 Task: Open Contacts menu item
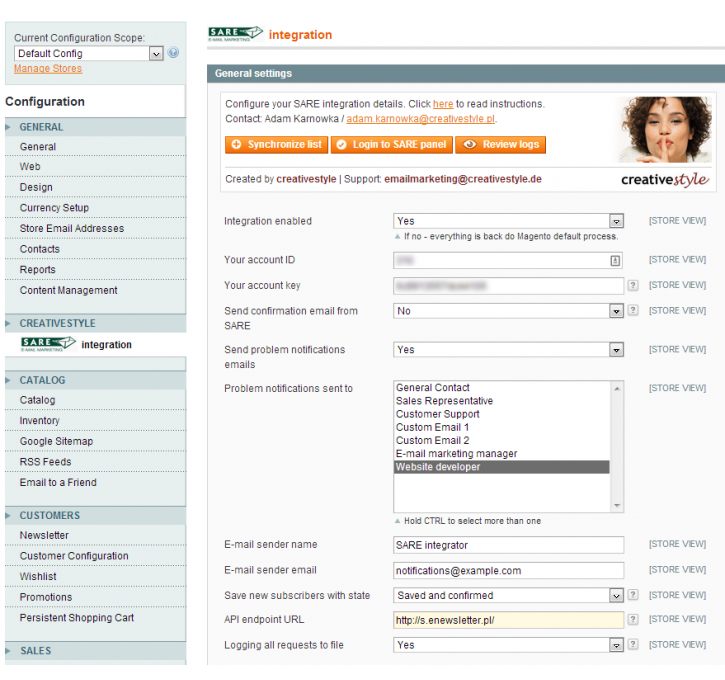click(96, 249)
